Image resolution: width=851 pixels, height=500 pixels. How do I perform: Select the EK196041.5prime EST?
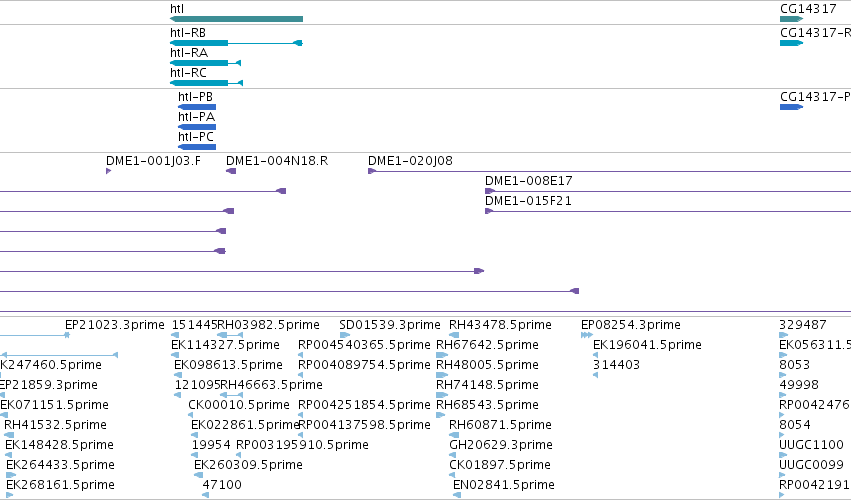(x=595, y=356)
